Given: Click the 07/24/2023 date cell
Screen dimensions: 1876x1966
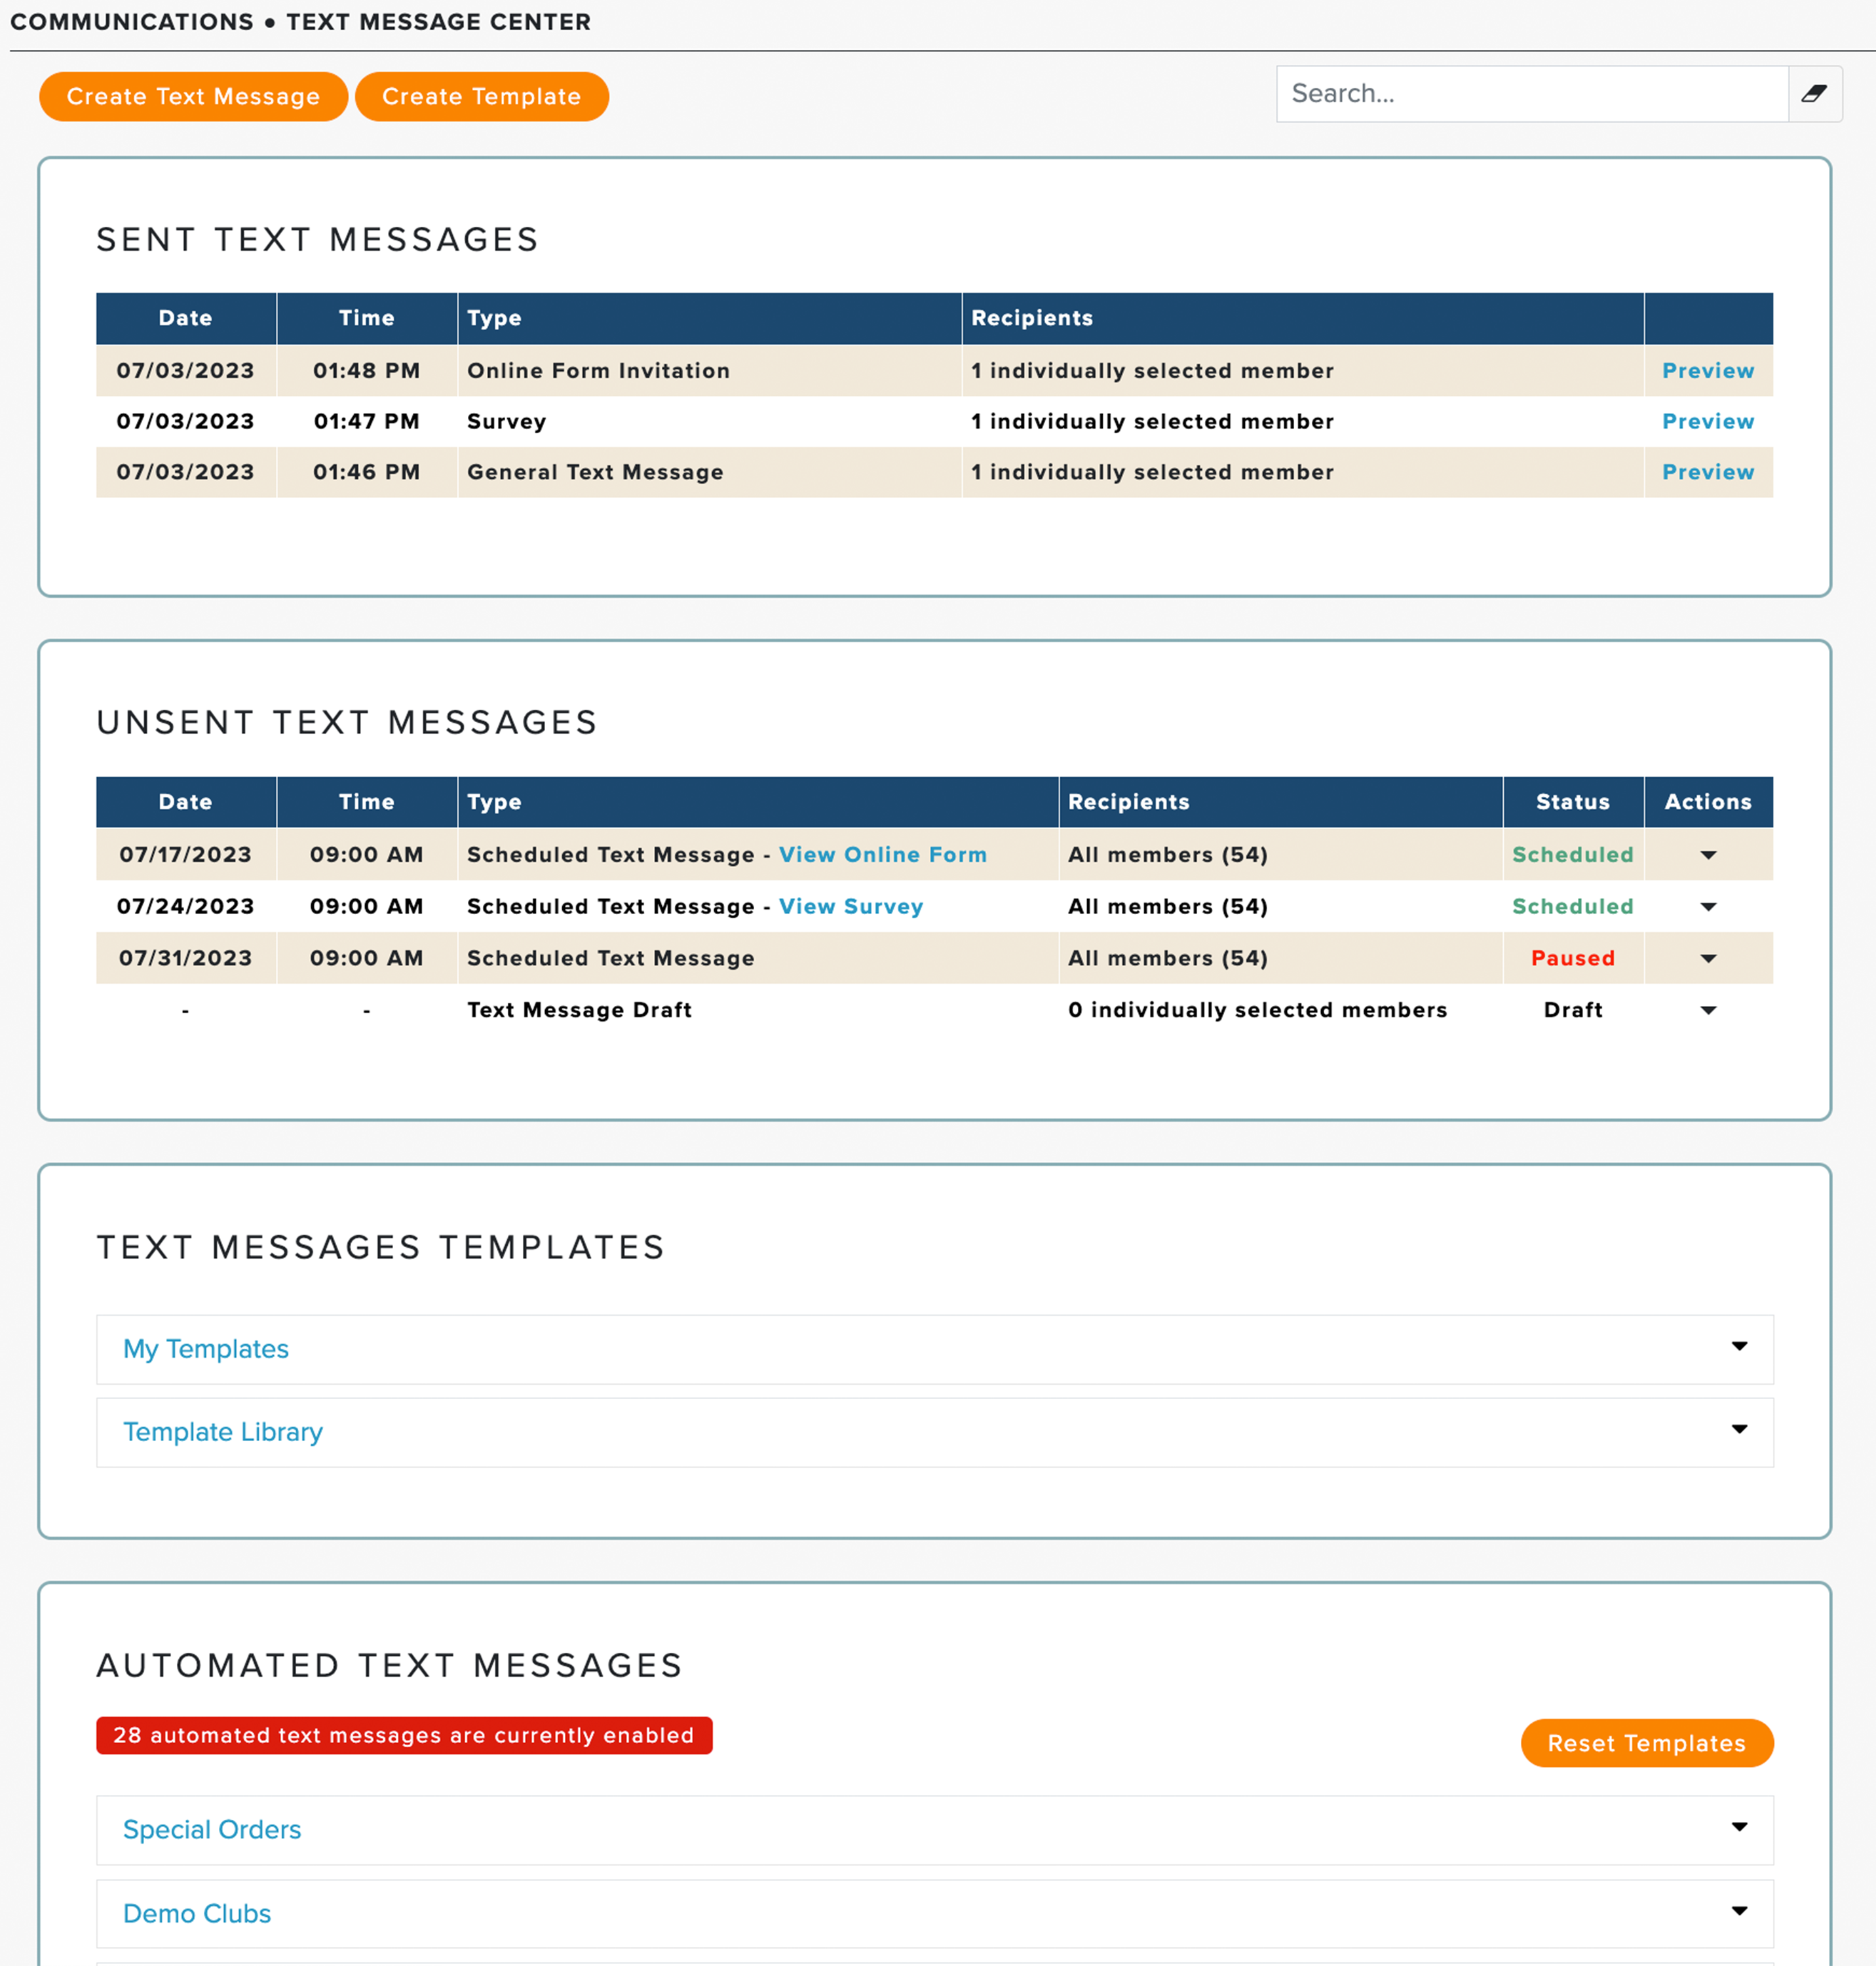Looking at the screenshot, I should [x=186, y=907].
